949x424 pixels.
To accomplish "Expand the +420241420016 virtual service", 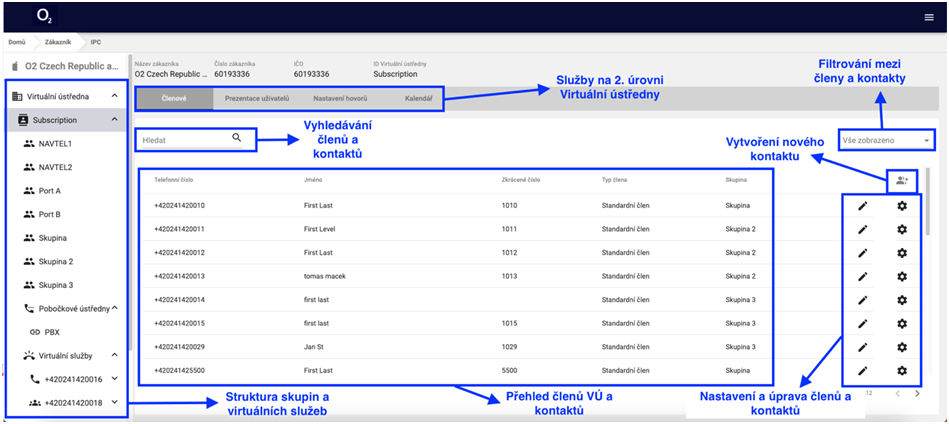I will click(x=114, y=379).
